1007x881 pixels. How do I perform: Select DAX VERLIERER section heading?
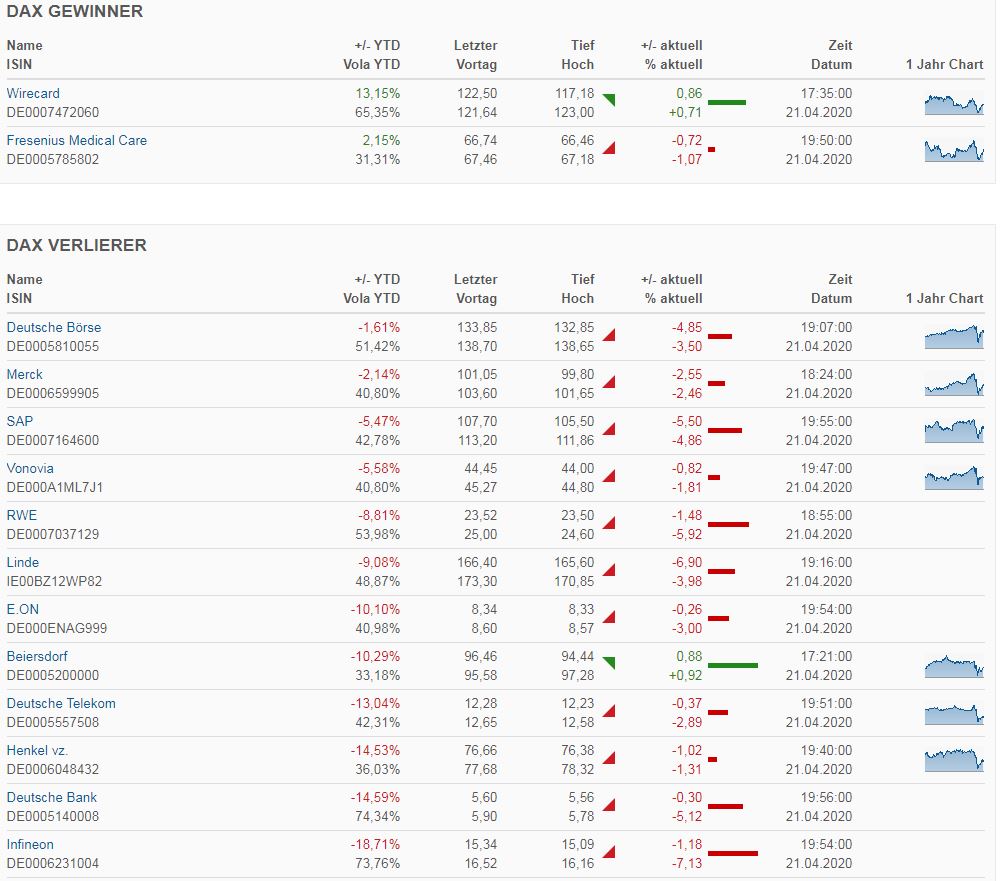pyautogui.click(x=76, y=245)
